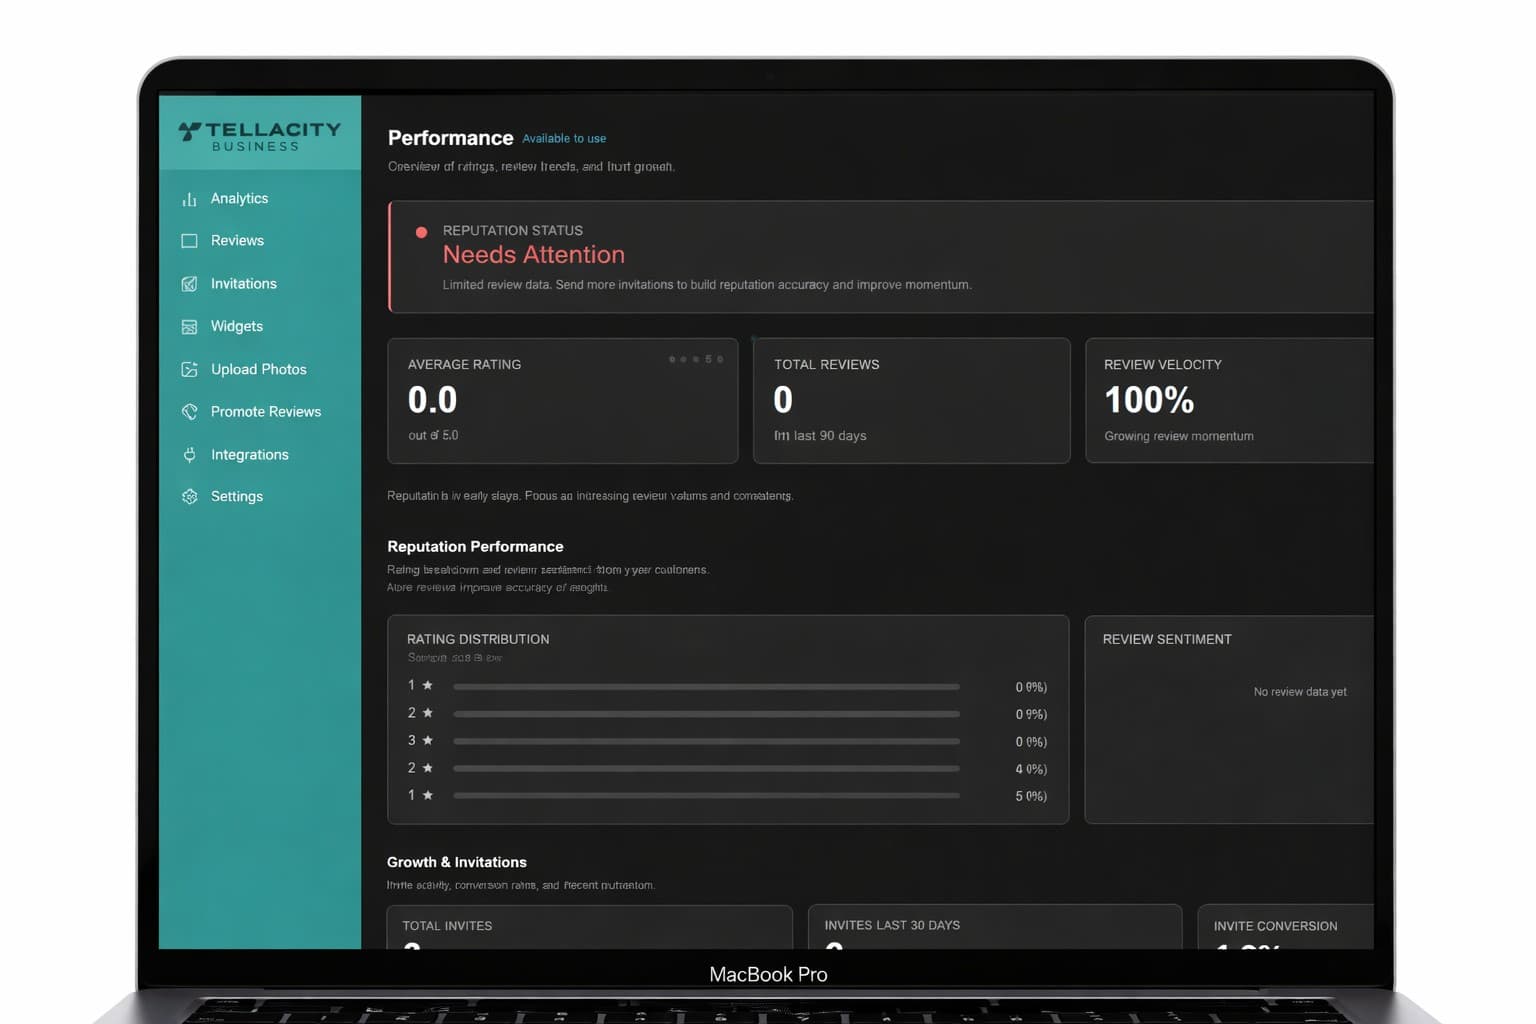Click the bar in the row showing '5 0%)'
This screenshot has width=1536, height=1024.
(706, 795)
